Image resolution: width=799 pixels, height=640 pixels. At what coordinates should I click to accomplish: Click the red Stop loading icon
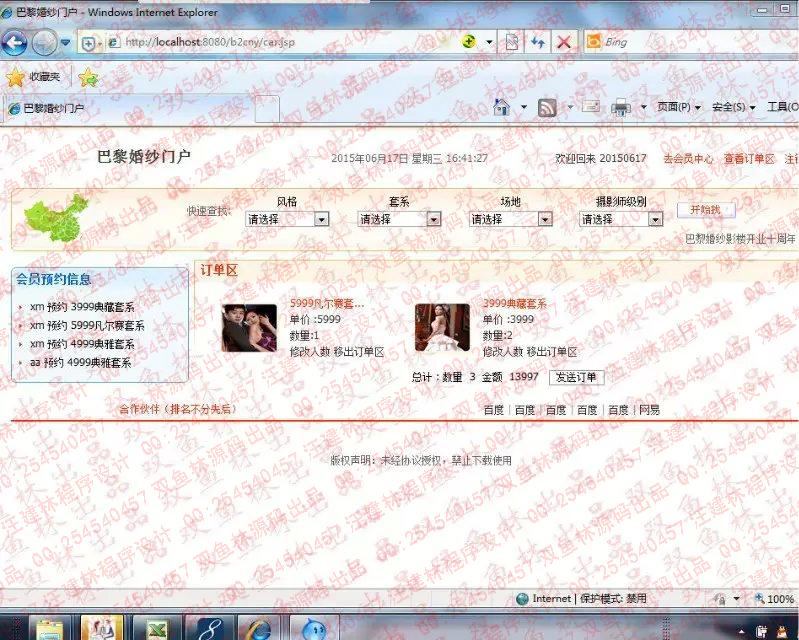(564, 42)
